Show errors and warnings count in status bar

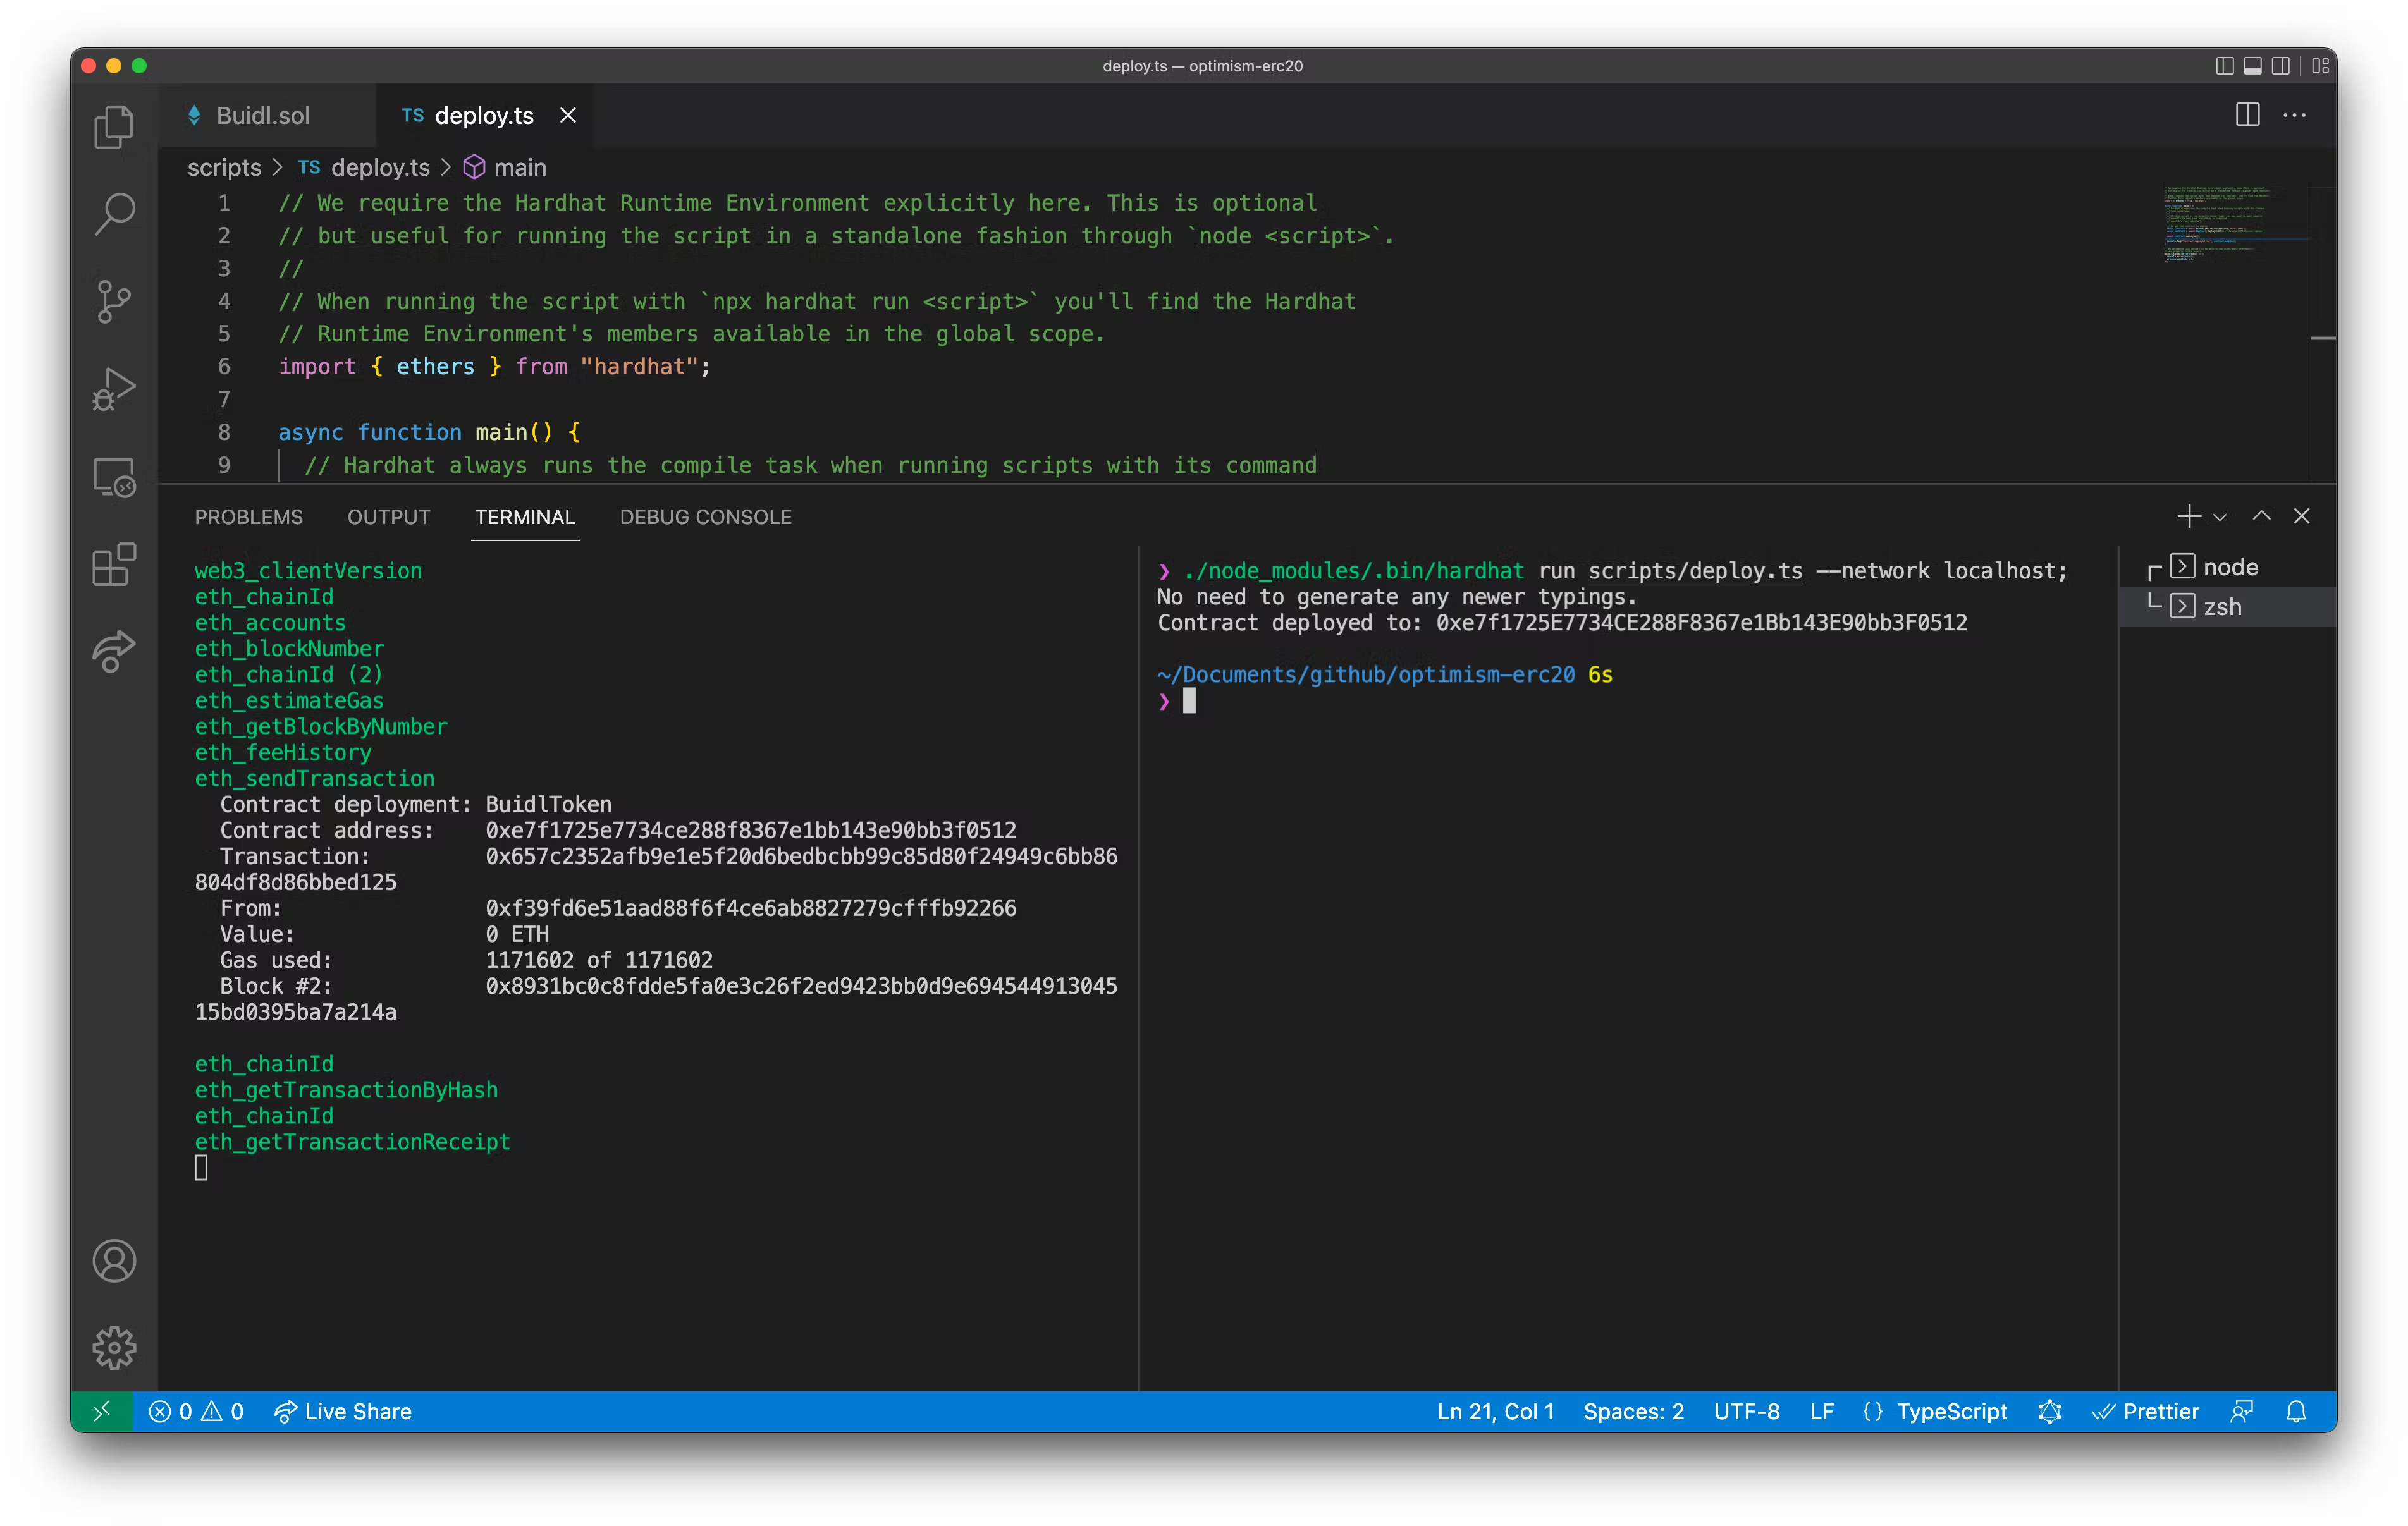pyautogui.click(x=196, y=1411)
